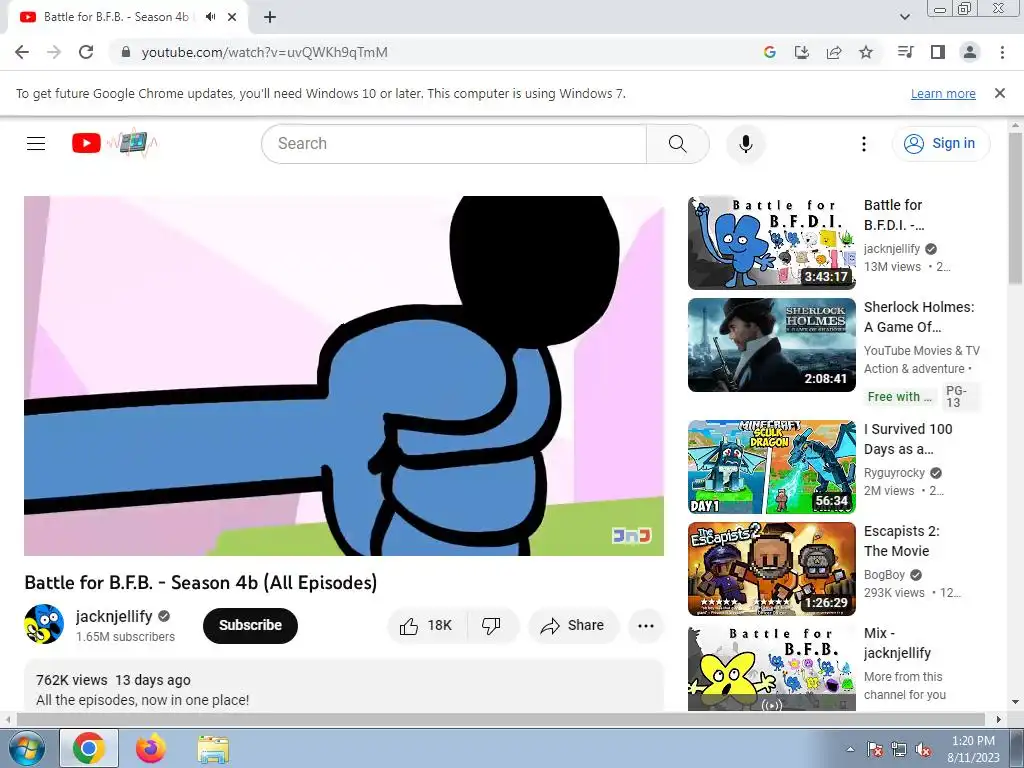Open a new tab with plus button
The image size is (1024, 768).
pyautogui.click(x=270, y=17)
